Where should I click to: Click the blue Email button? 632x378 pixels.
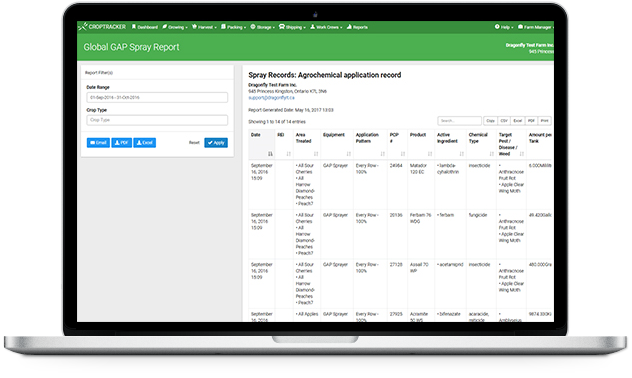[x=98, y=143]
